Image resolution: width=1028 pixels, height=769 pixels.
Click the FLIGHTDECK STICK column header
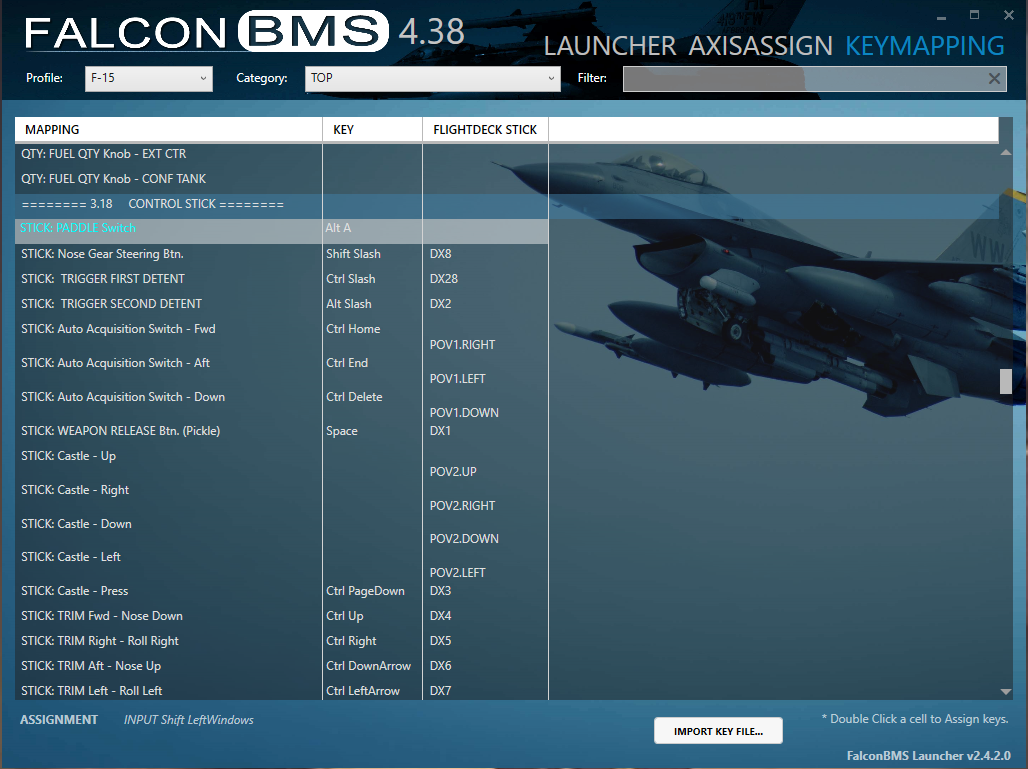tap(485, 130)
